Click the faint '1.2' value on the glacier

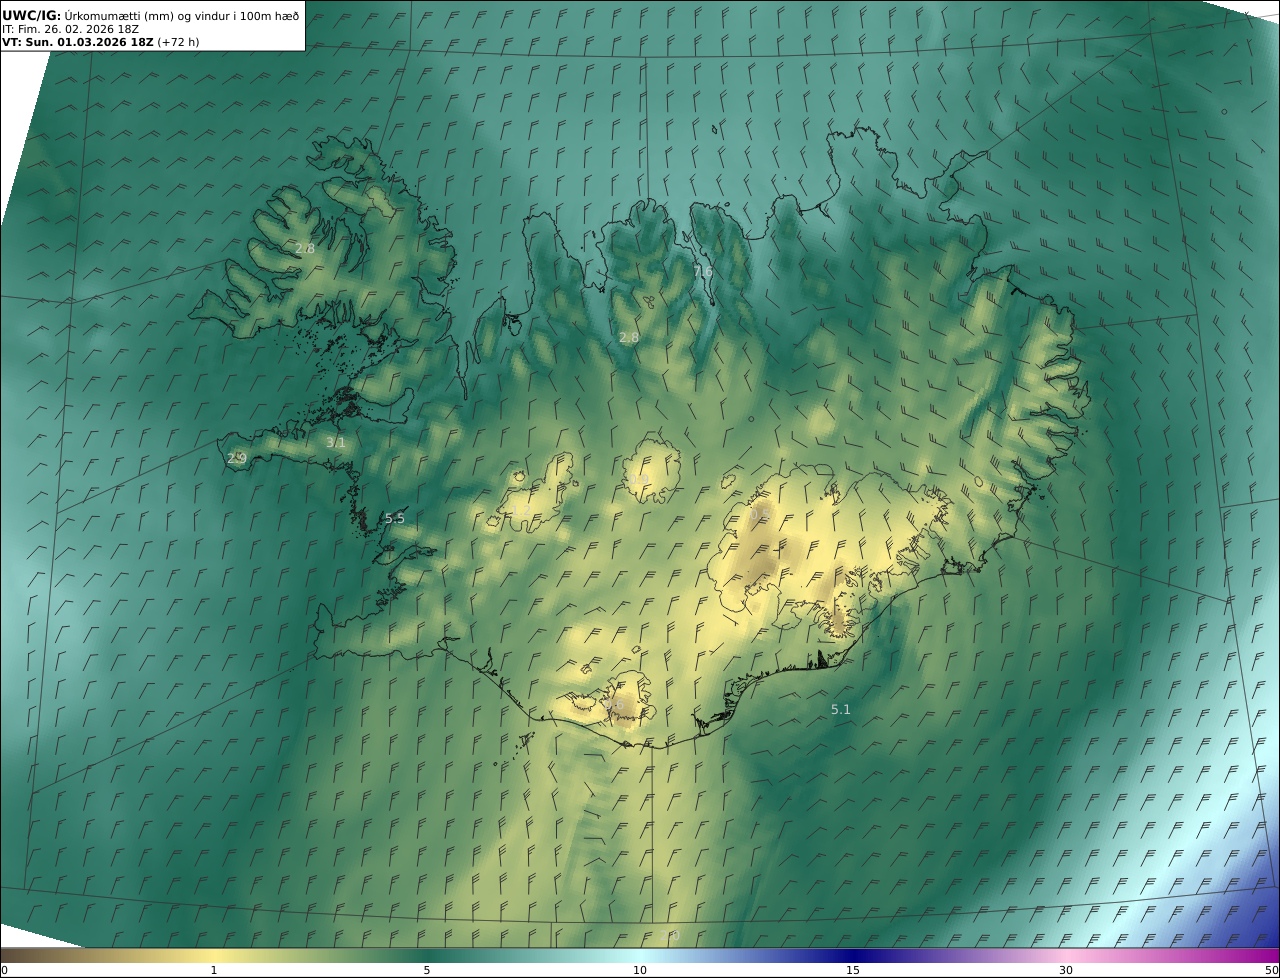[x=522, y=511]
